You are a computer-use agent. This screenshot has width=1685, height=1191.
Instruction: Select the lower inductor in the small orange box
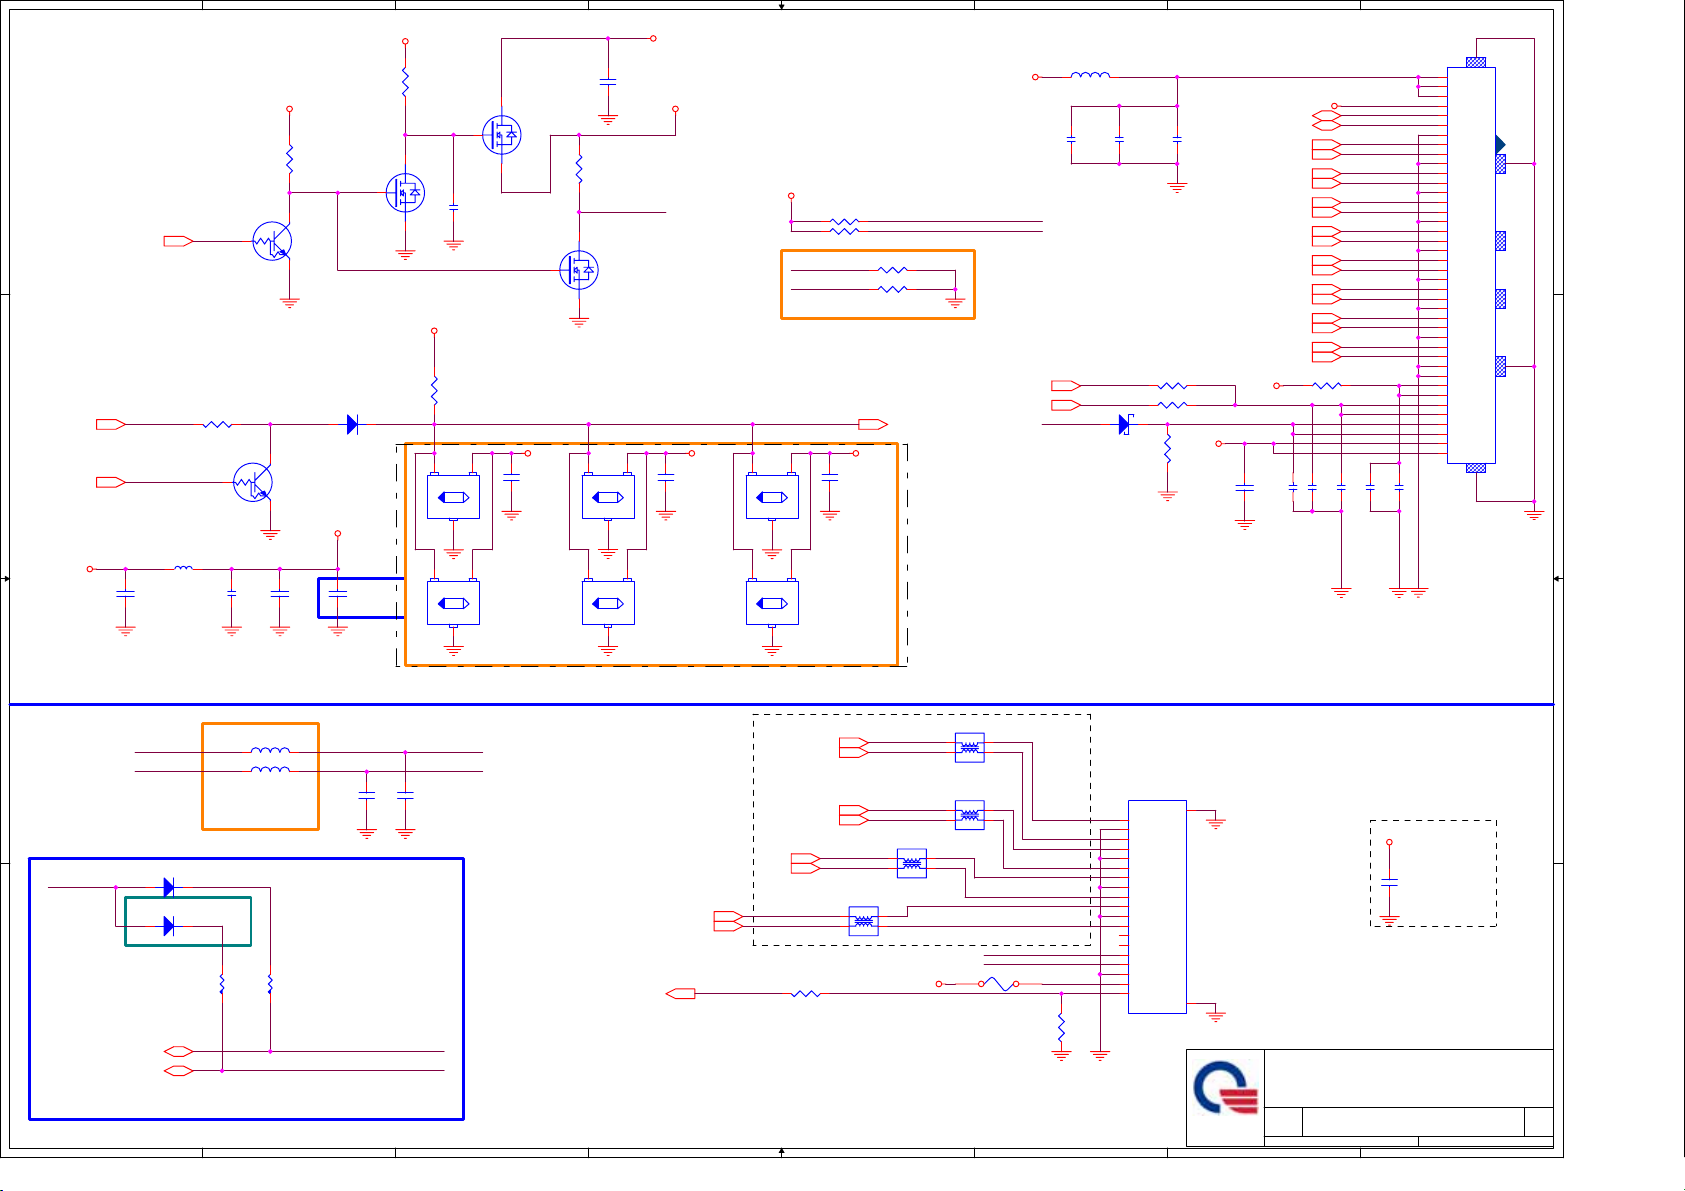[x=270, y=769]
